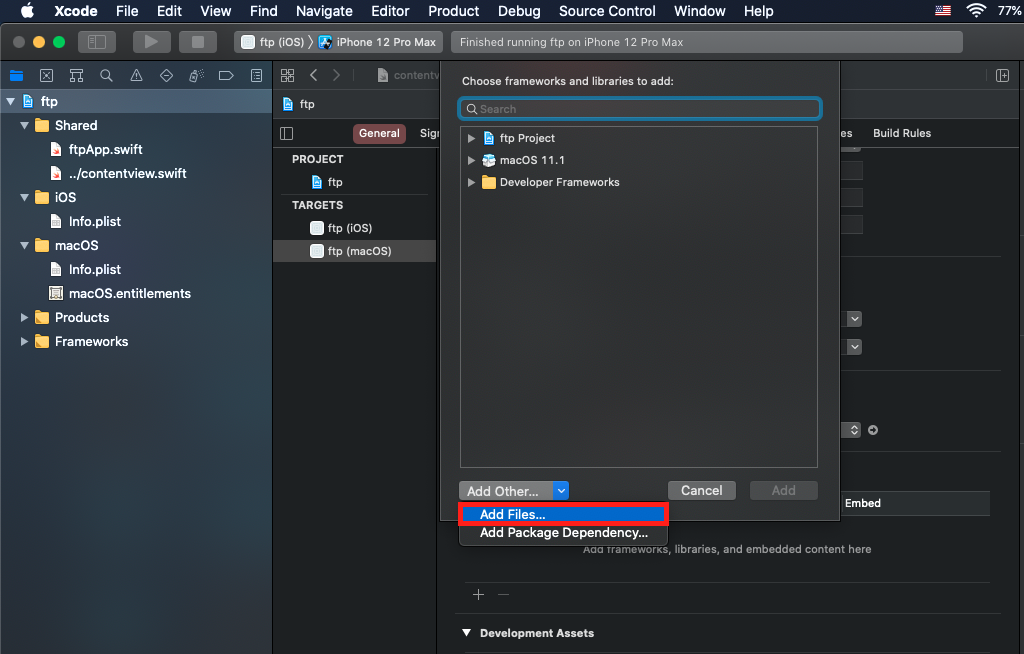Toggle the project targets list sidebar
1024x654 pixels.
(287, 133)
